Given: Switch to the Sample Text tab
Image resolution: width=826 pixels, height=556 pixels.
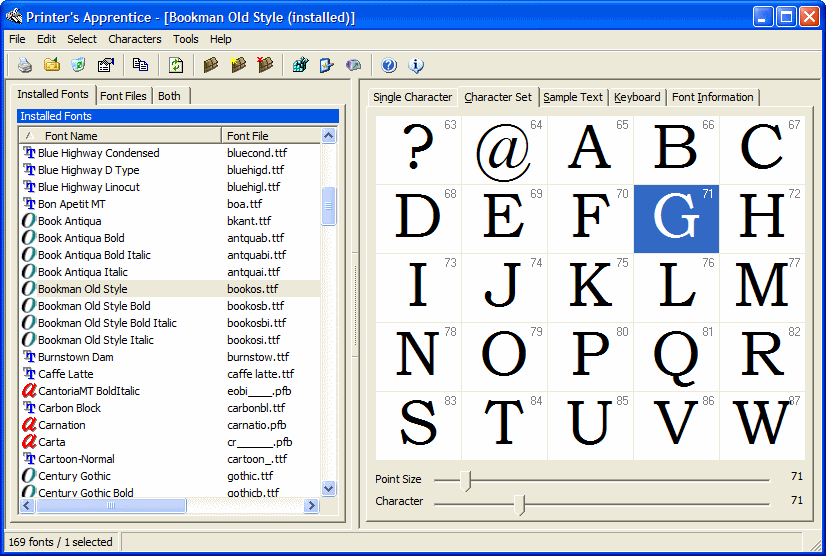Looking at the screenshot, I should [x=573, y=97].
